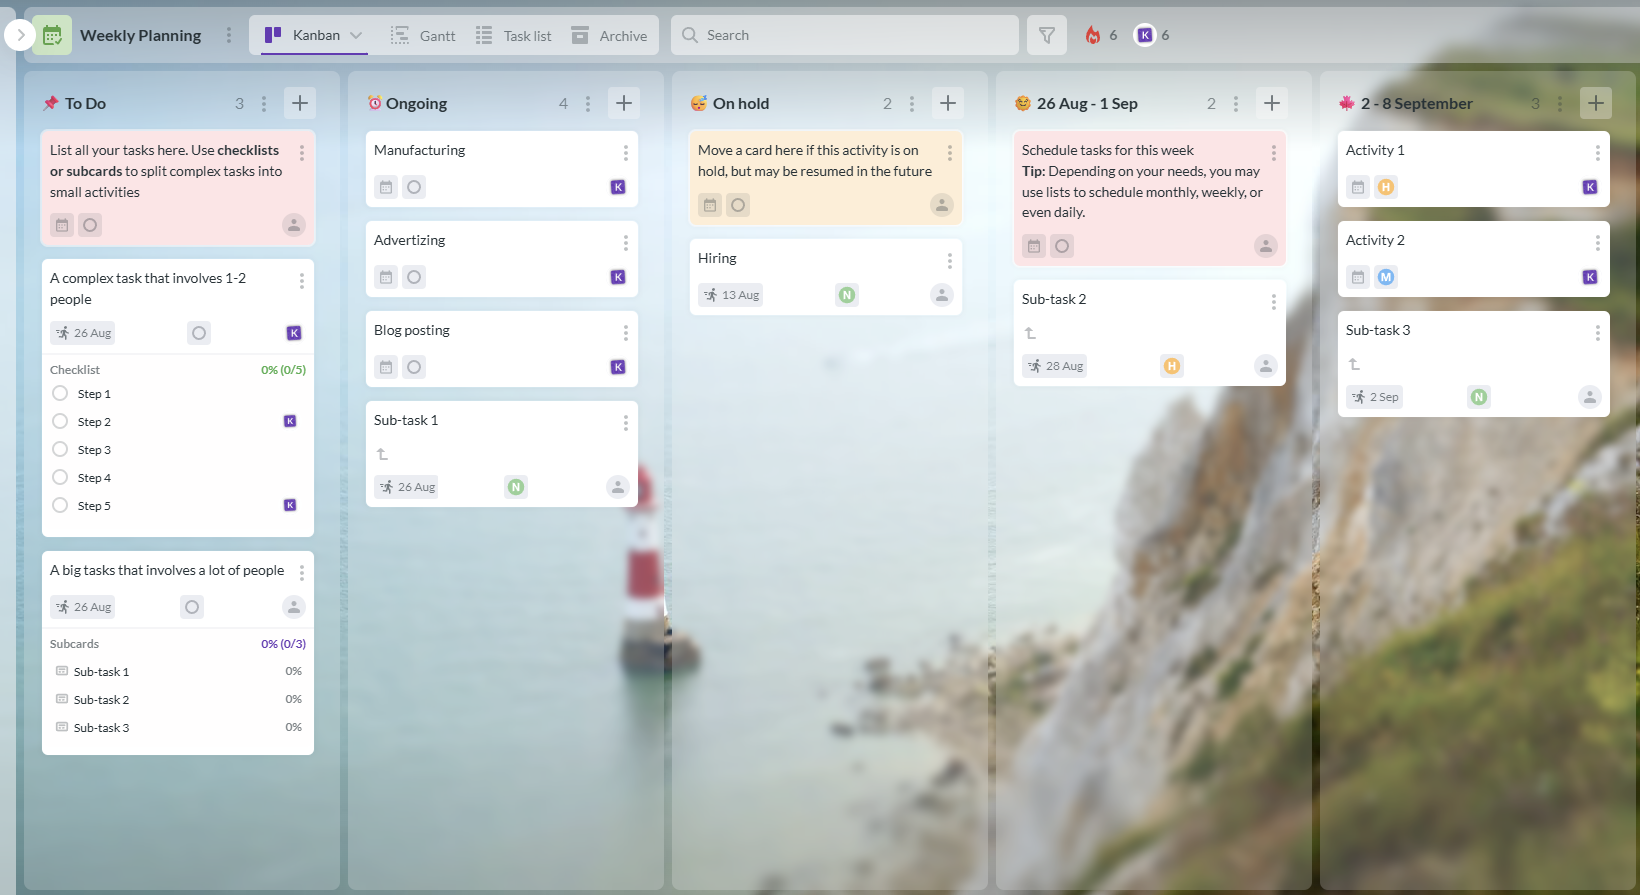
Task: Mark the big tasks card as complete
Action: pyautogui.click(x=192, y=607)
